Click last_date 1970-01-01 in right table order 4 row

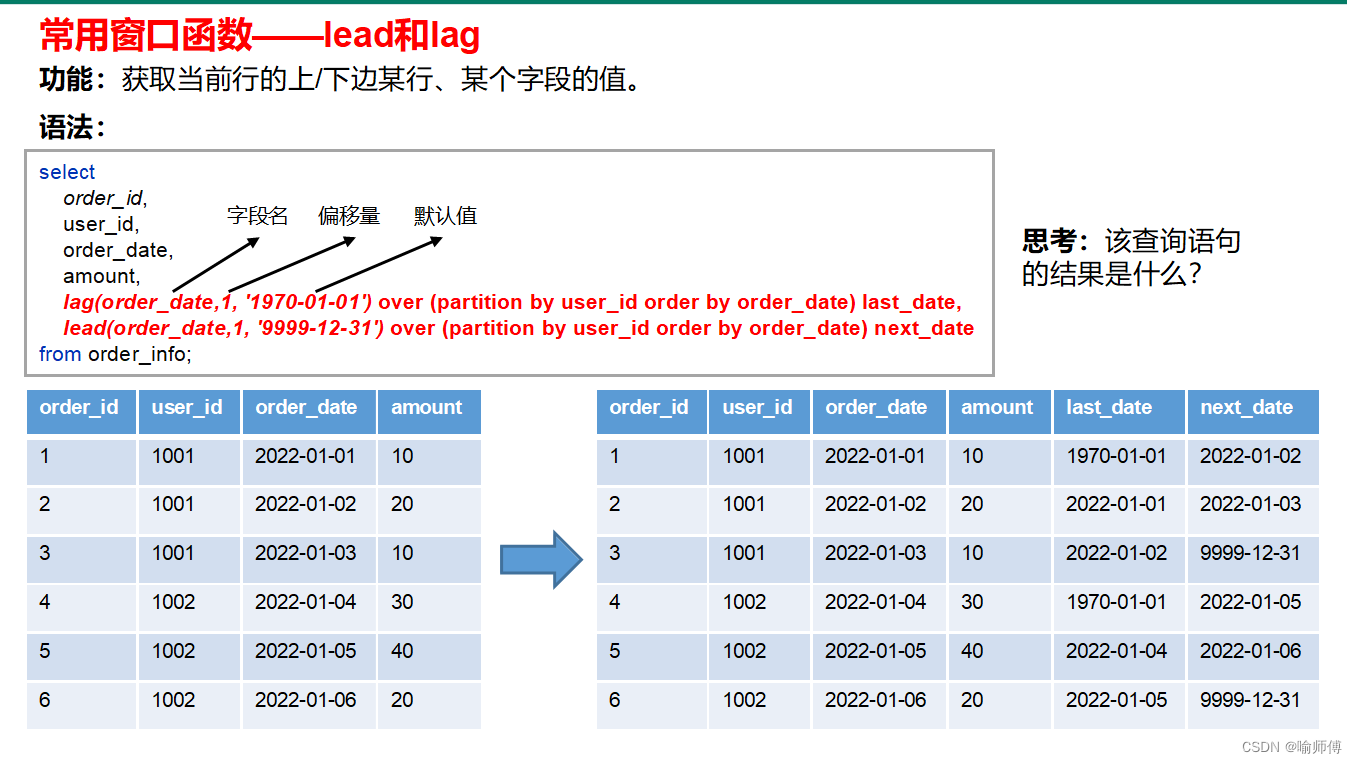pyautogui.click(x=1116, y=602)
